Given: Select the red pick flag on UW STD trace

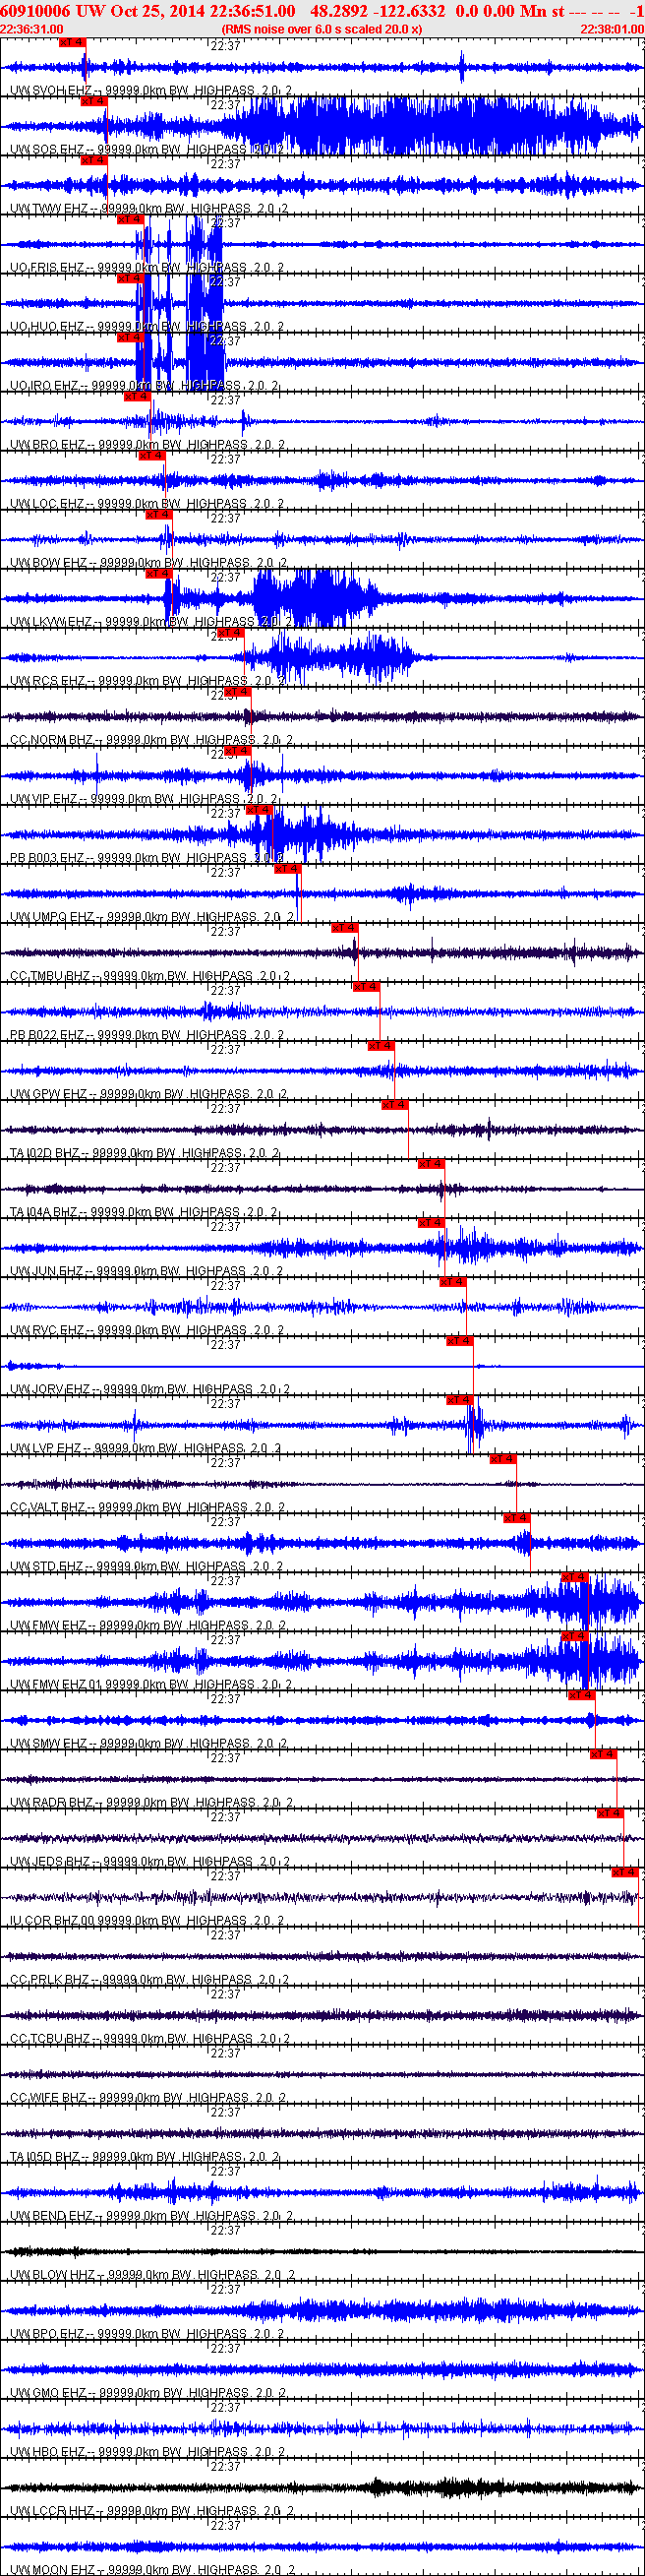Looking at the screenshot, I should click(517, 1518).
